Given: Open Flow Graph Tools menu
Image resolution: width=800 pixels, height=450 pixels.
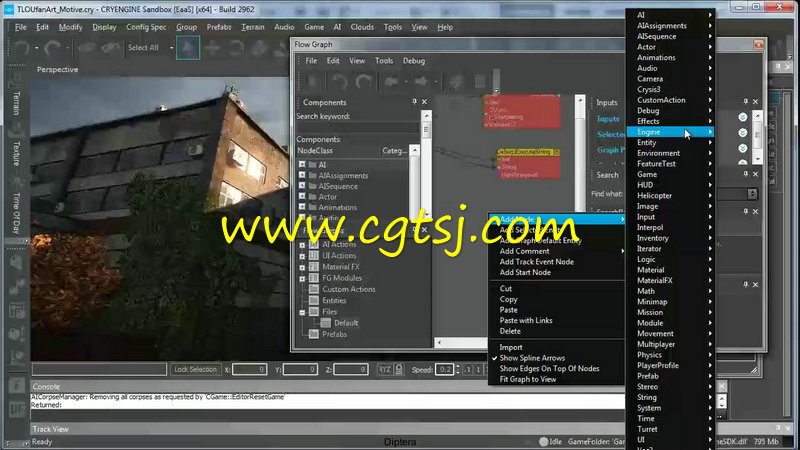Looking at the screenshot, I should tap(384, 61).
